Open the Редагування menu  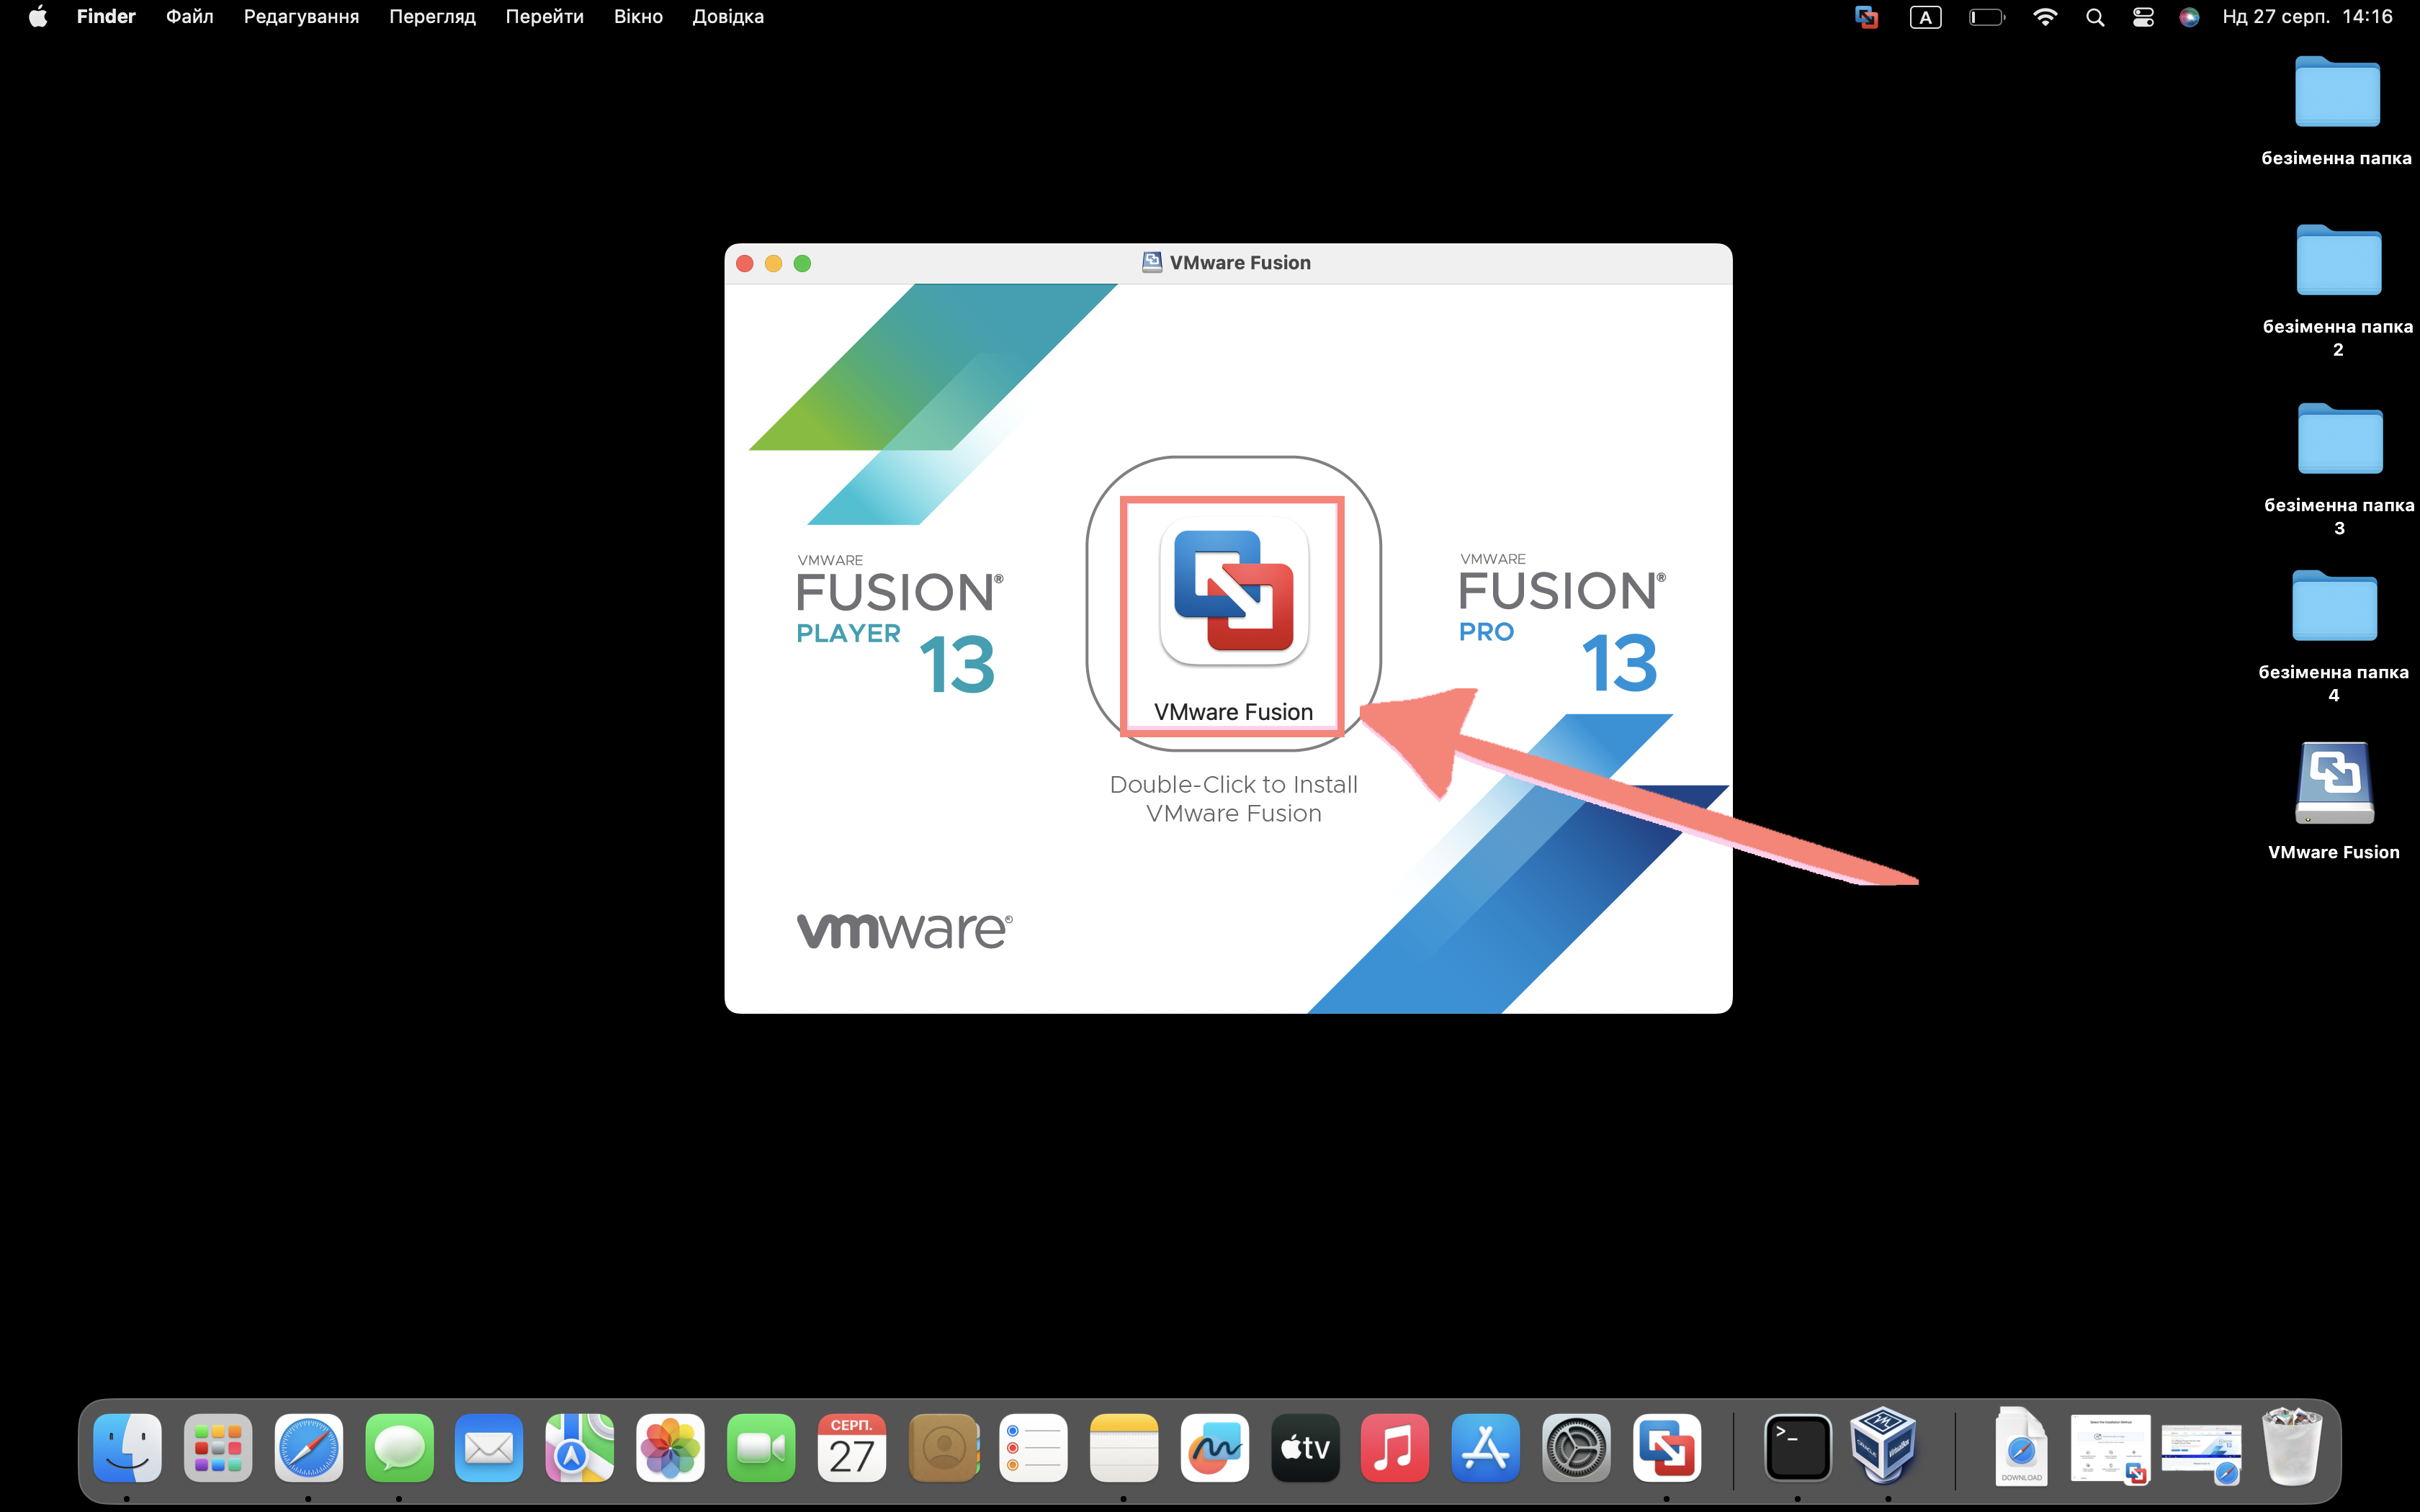tap(301, 16)
